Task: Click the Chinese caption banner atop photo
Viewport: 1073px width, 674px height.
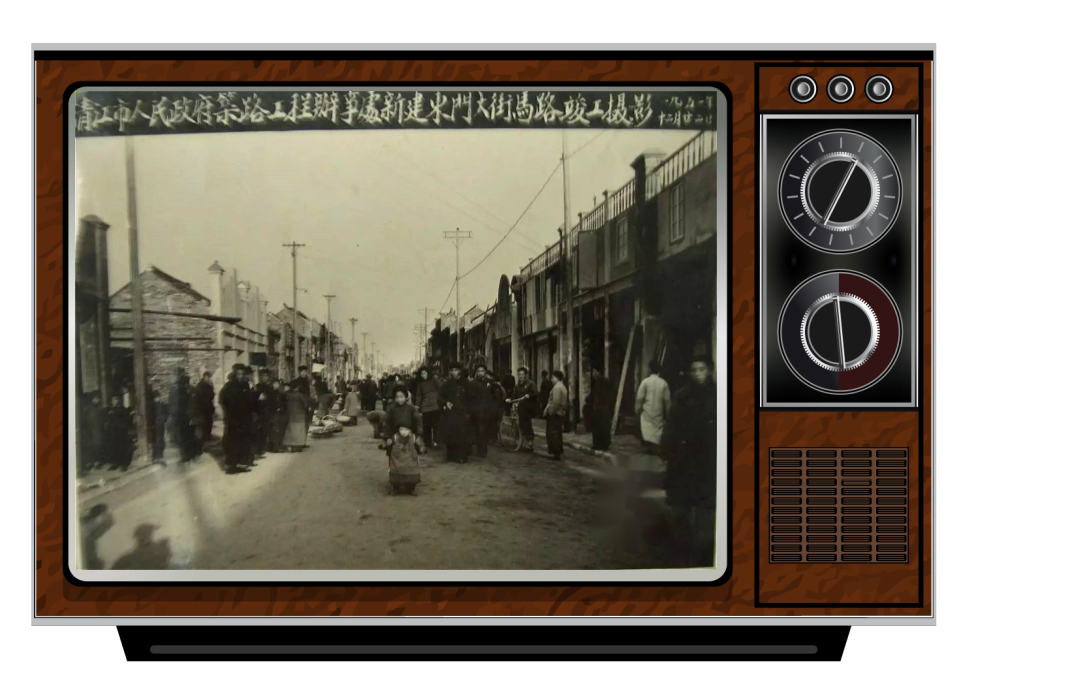Action: 396,110
